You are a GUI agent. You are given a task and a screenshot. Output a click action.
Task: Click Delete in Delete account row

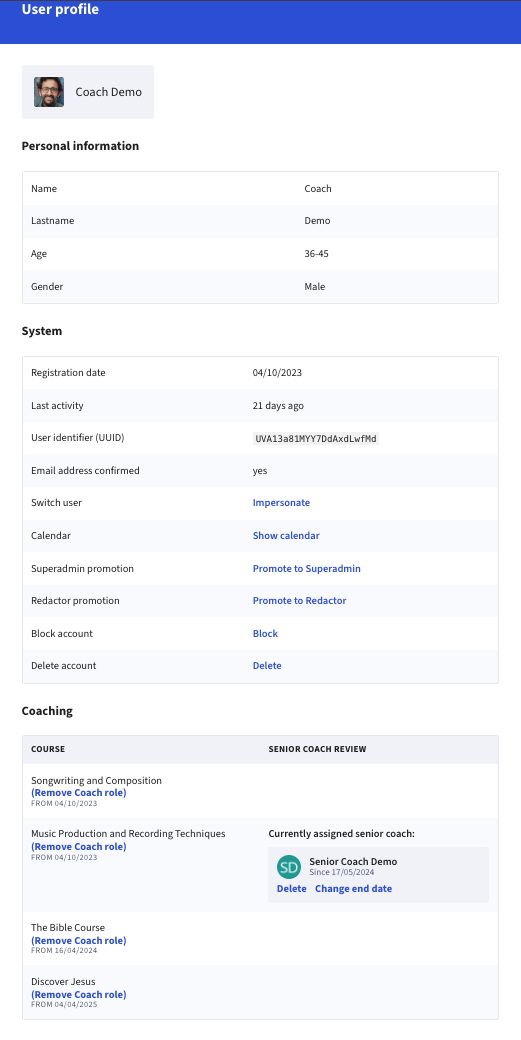coord(266,665)
